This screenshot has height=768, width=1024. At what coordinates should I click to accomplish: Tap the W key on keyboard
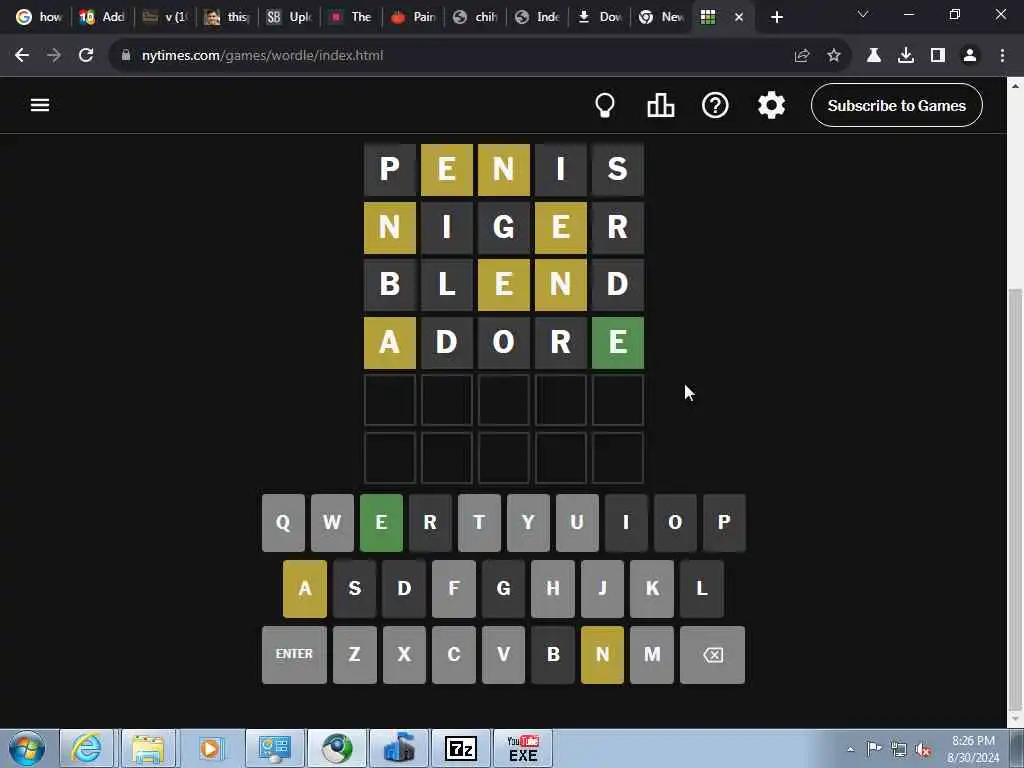pyautogui.click(x=332, y=522)
